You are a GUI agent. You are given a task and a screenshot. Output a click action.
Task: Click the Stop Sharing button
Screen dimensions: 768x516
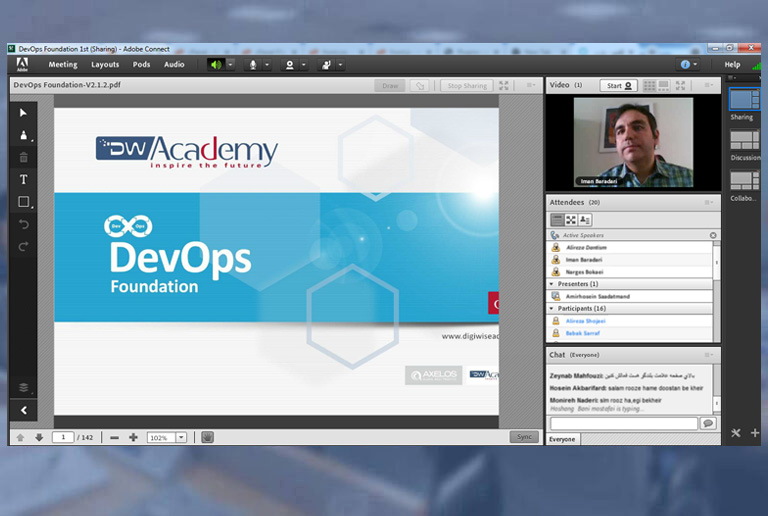467,86
